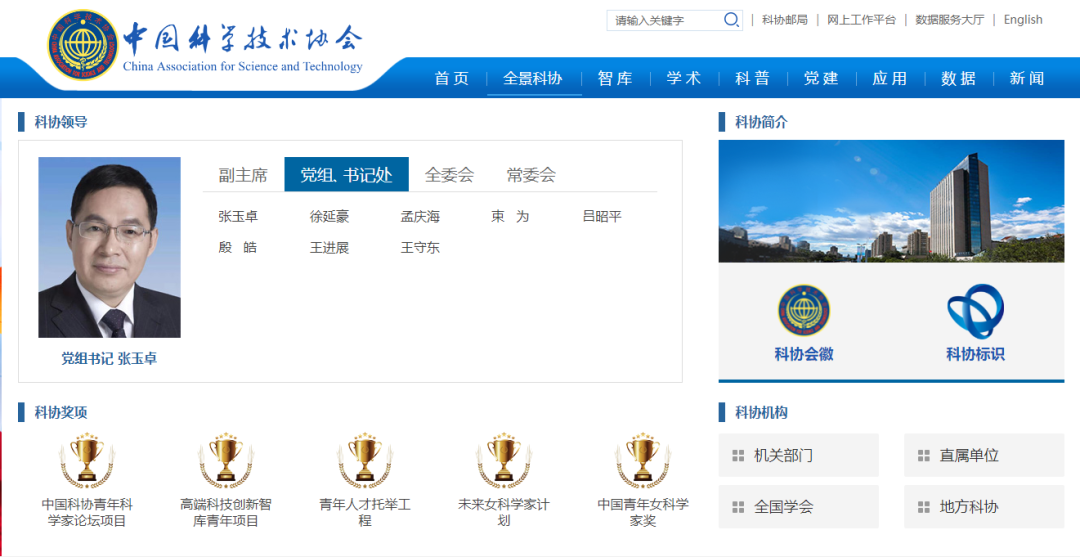The image size is (1080, 557).
Task: Click the 党组书记 张玉卓 caption
Action: 110,359
